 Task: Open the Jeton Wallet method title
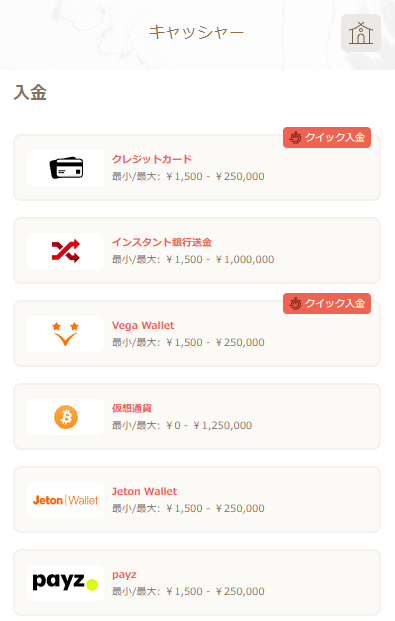coord(144,491)
